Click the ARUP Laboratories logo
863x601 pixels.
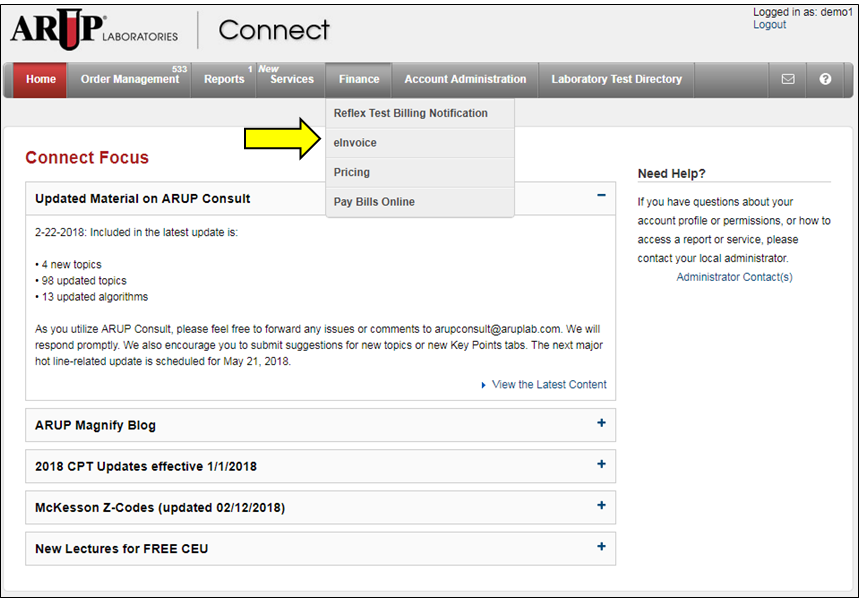coord(94,30)
